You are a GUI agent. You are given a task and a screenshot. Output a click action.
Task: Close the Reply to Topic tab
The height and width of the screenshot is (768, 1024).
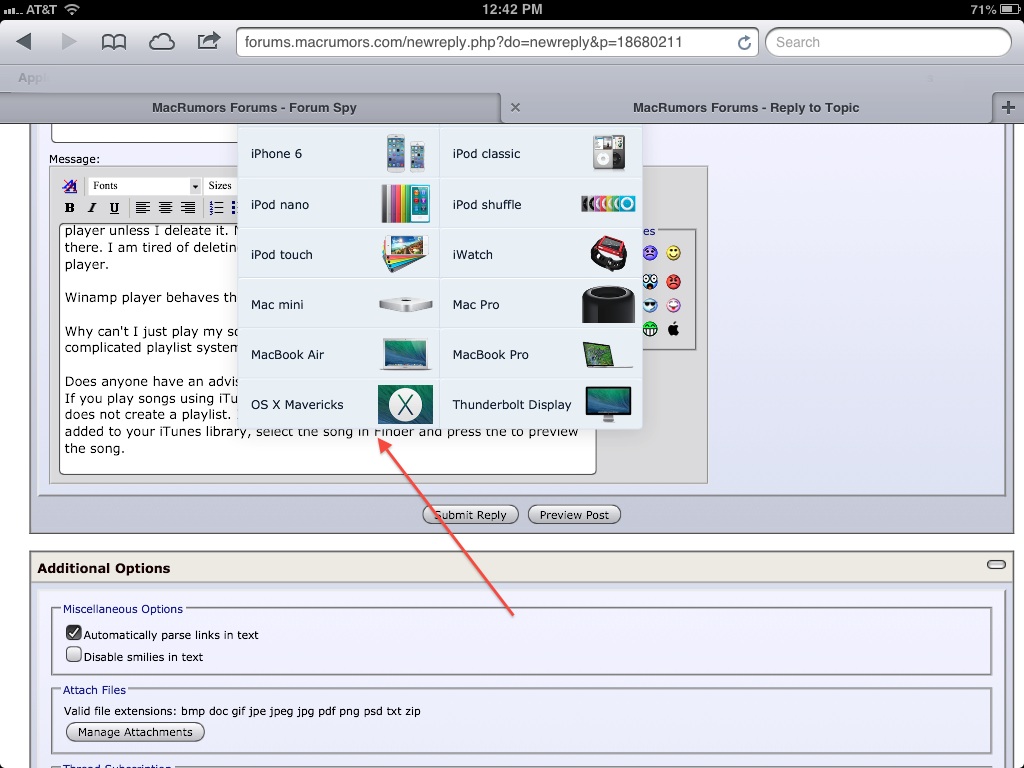click(515, 107)
